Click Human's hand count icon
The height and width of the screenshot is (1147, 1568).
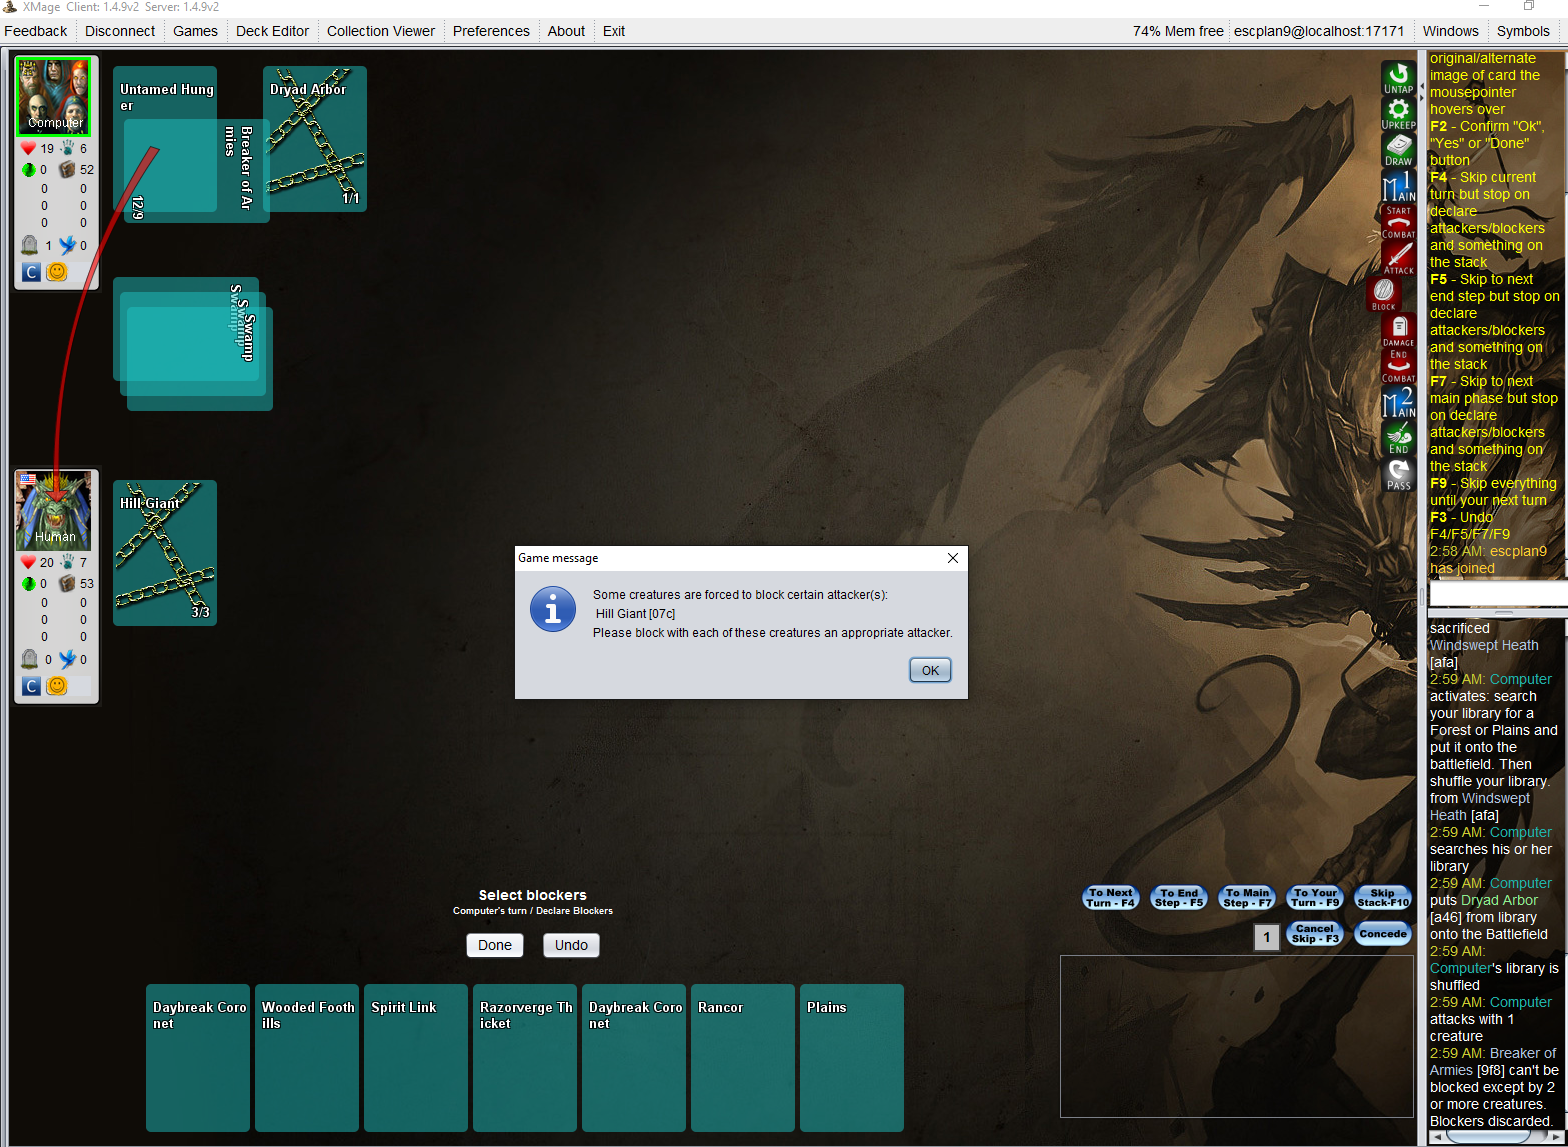(x=67, y=562)
